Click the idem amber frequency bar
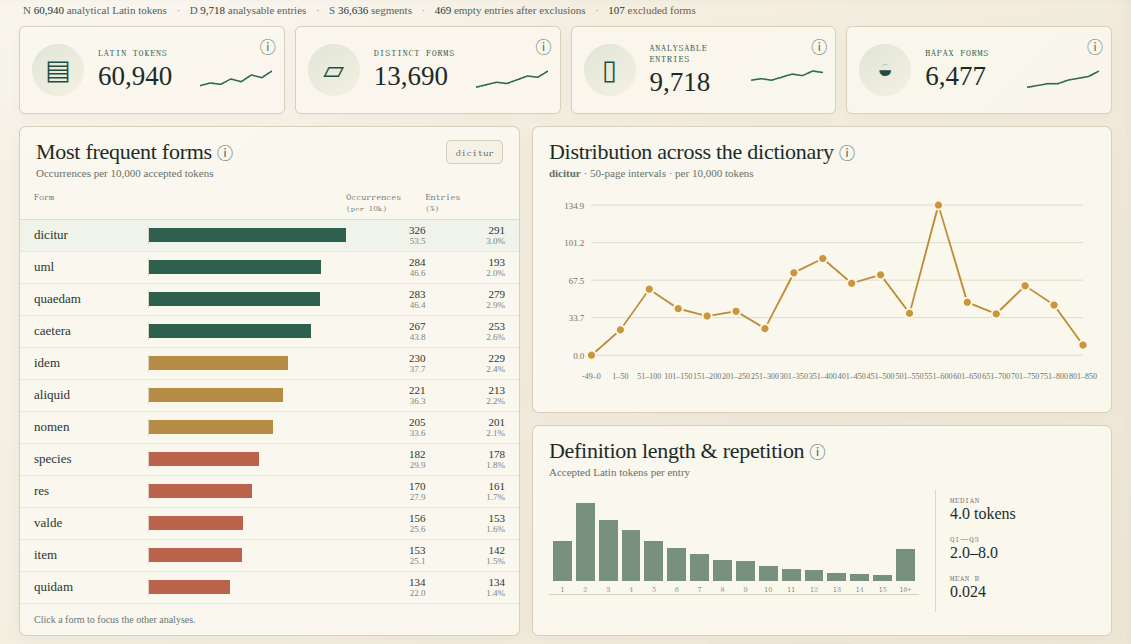Viewport: 1131px width, 644px height. coord(219,363)
